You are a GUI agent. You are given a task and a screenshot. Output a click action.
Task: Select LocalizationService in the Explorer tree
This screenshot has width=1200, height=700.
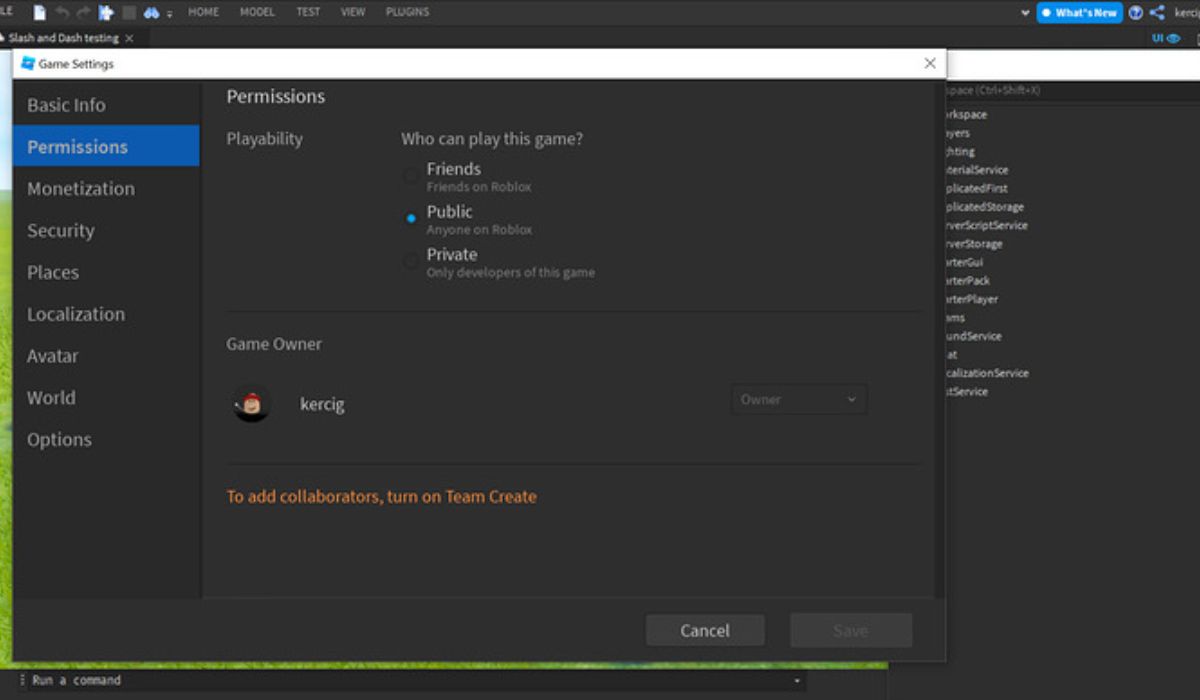[x=986, y=373]
